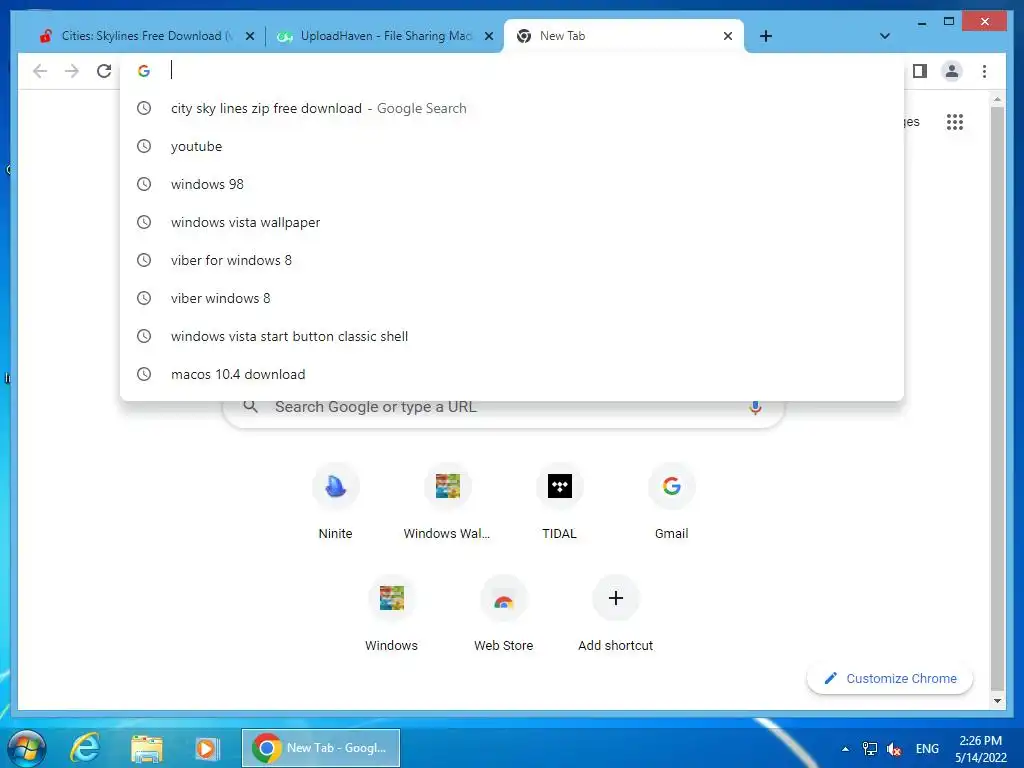This screenshot has width=1024, height=768.
Task: Launch Windows Media Player from taskbar
Action: click(x=207, y=748)
